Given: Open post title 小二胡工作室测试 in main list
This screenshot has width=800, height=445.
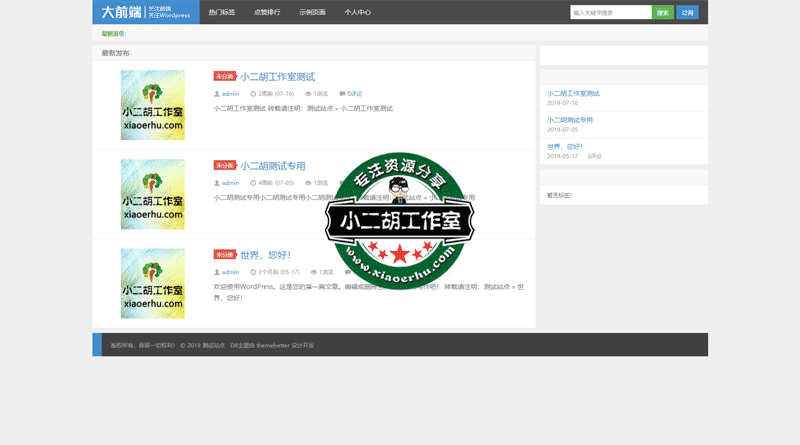Looking at the screenshot, I should pyautogui.click(x=278, y=77).
